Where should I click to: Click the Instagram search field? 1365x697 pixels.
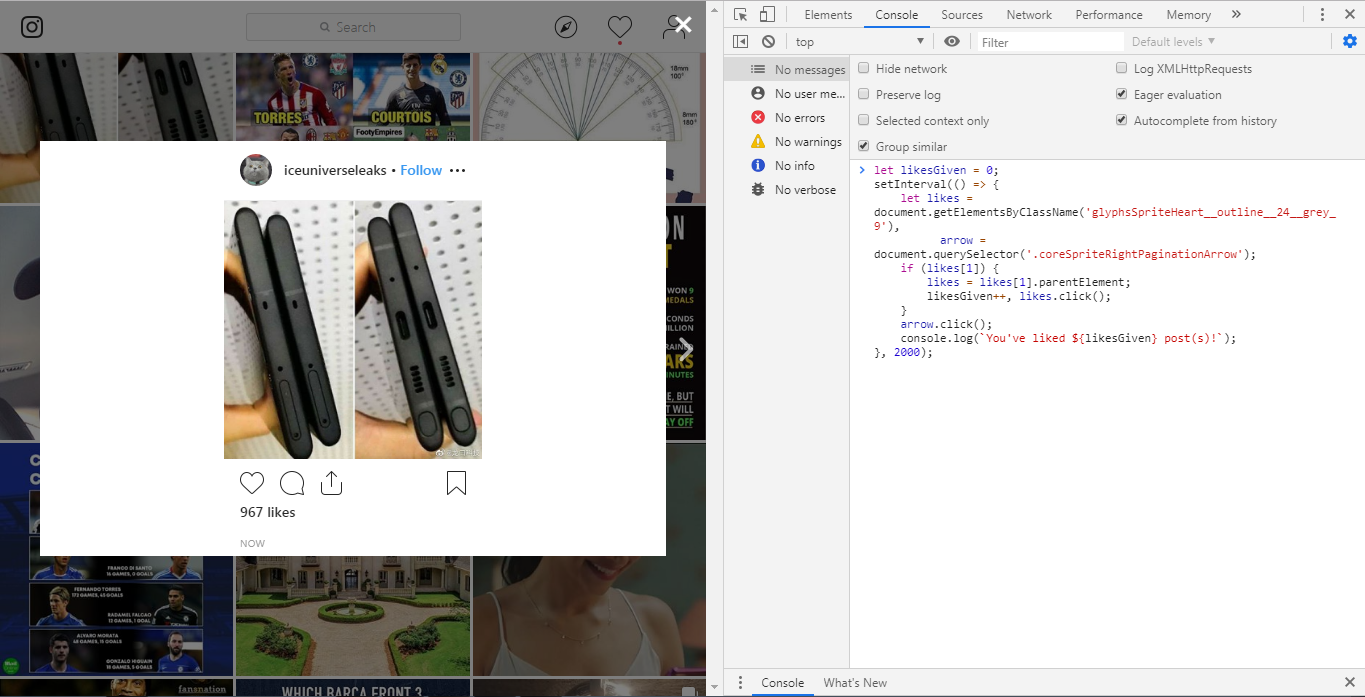[x=353, y=27]
